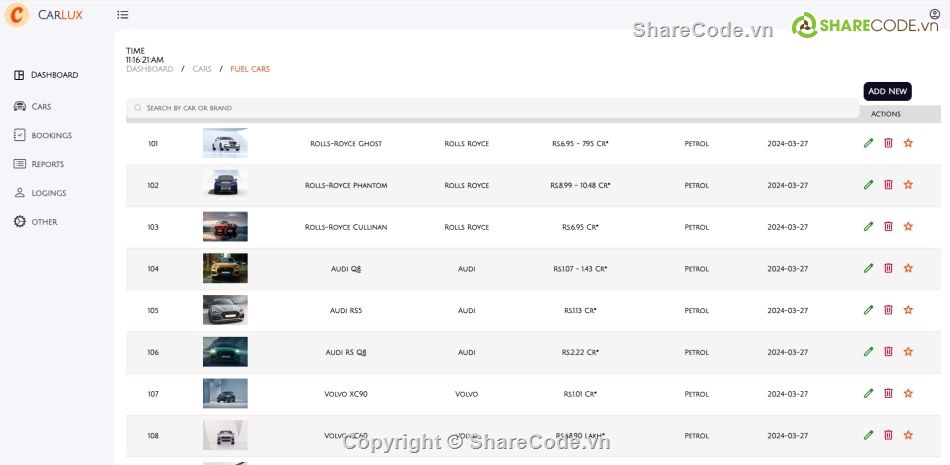
Task: Trash the Audi RS Q8 row 106
Action: (x=888, y=352)
